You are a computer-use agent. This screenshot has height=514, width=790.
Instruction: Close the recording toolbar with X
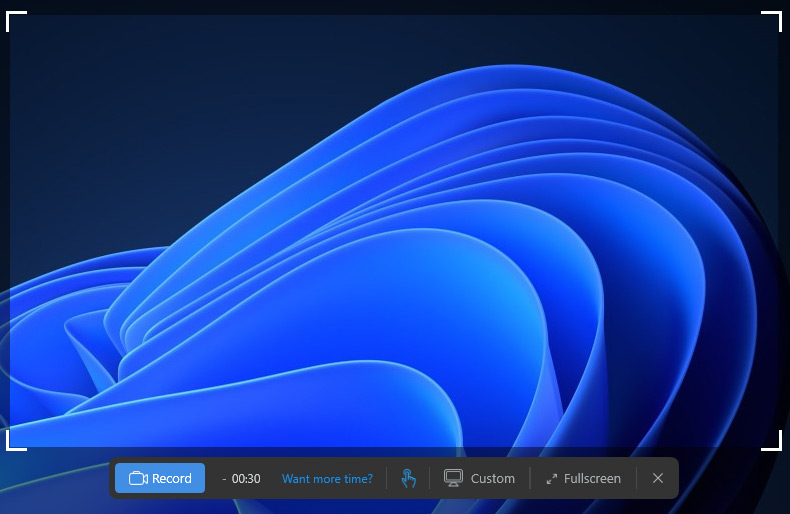(658, 478)
